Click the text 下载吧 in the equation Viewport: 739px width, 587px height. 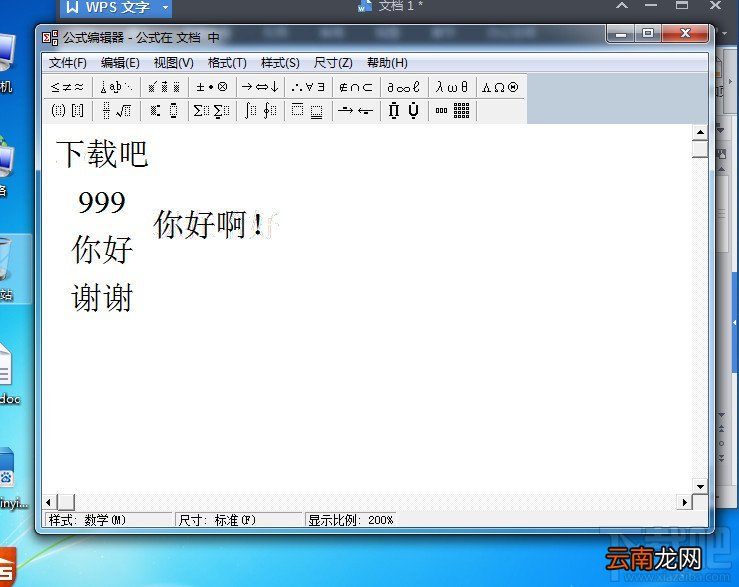(102, 154)
